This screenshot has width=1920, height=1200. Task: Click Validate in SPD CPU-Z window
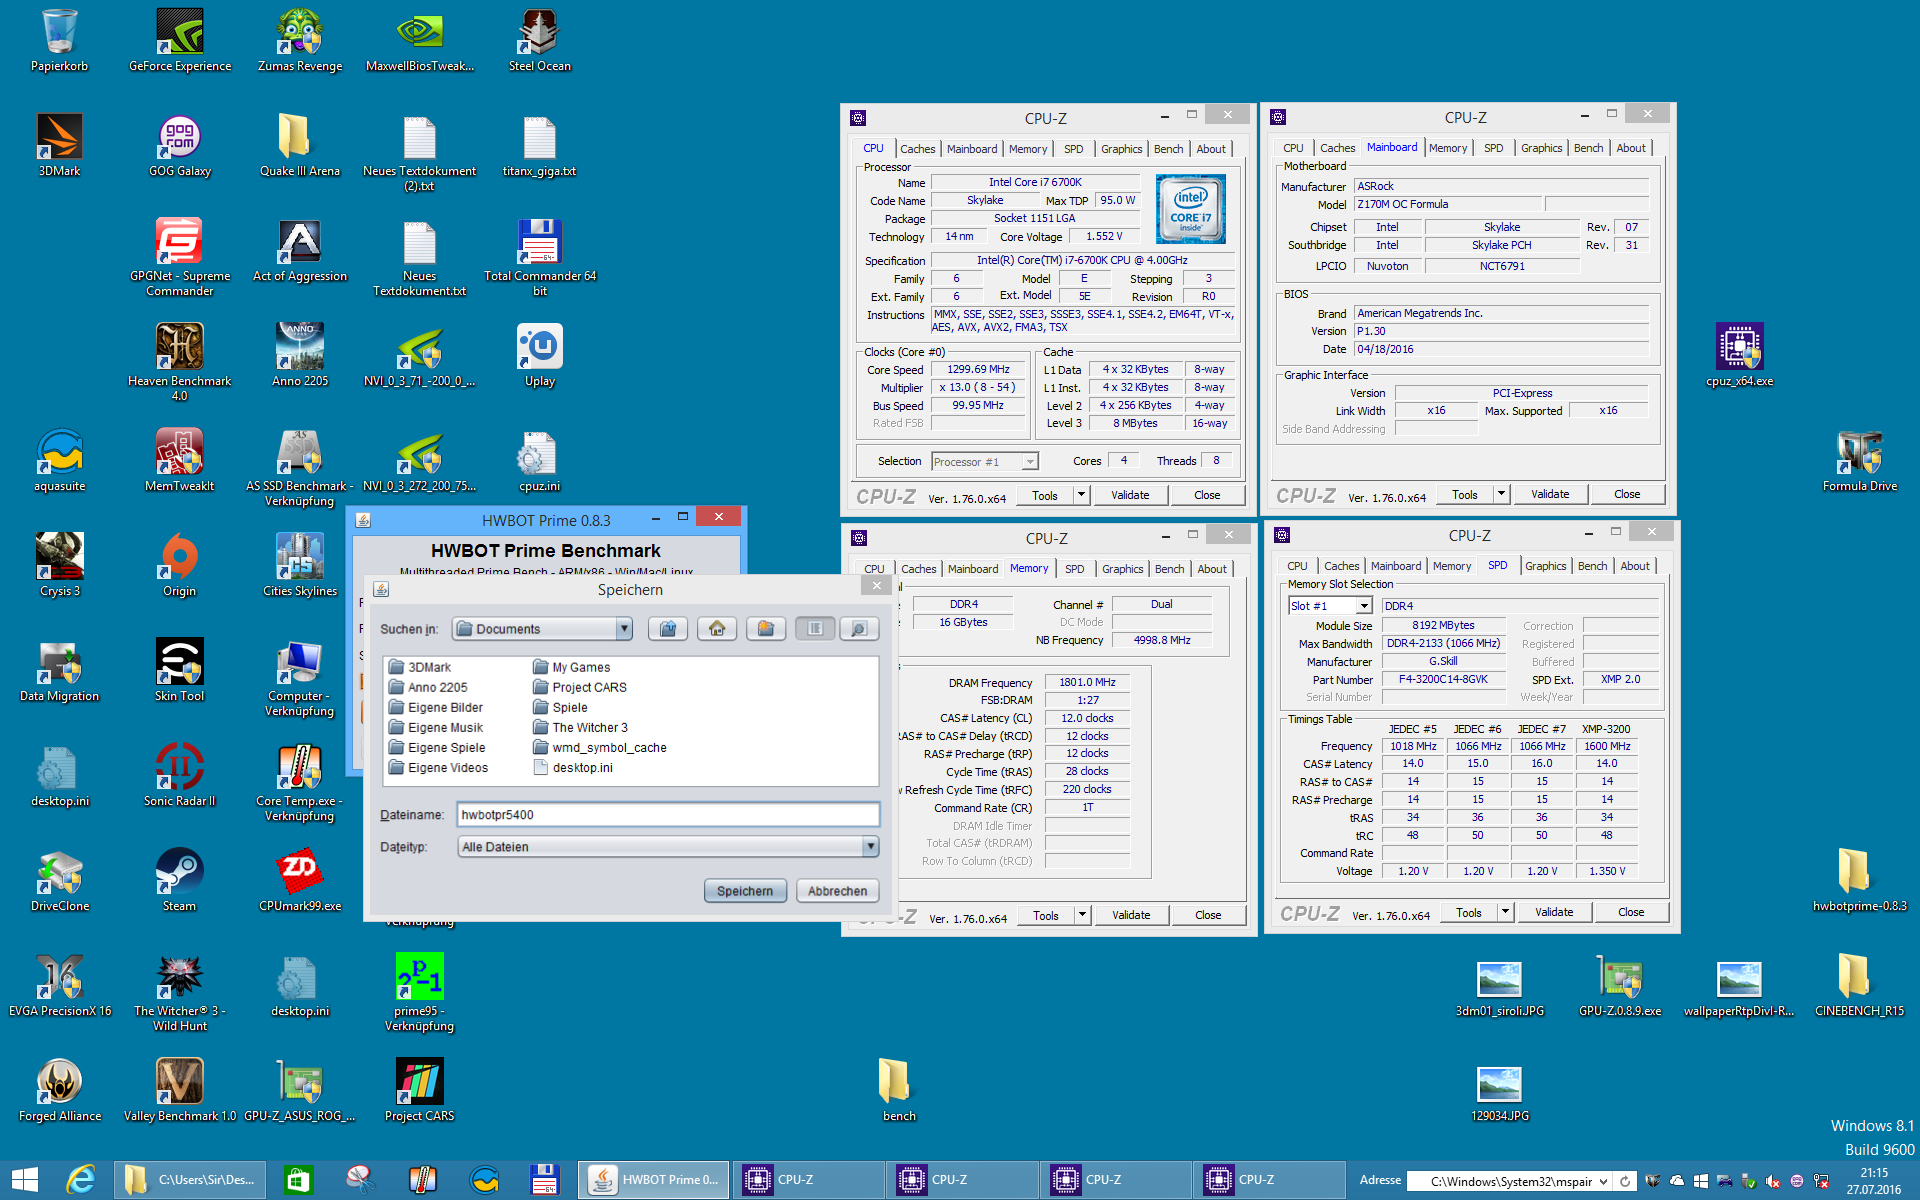[1554, 912]
